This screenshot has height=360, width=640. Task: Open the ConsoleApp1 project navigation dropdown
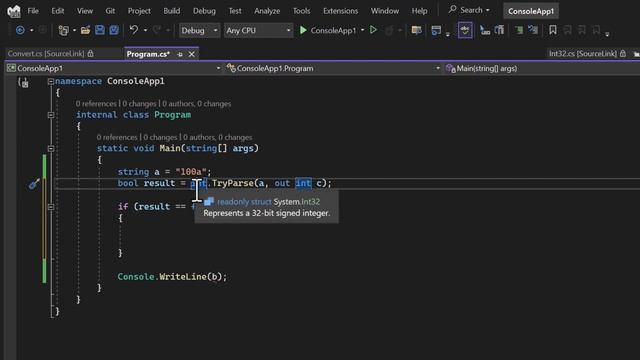click(113, 68)
